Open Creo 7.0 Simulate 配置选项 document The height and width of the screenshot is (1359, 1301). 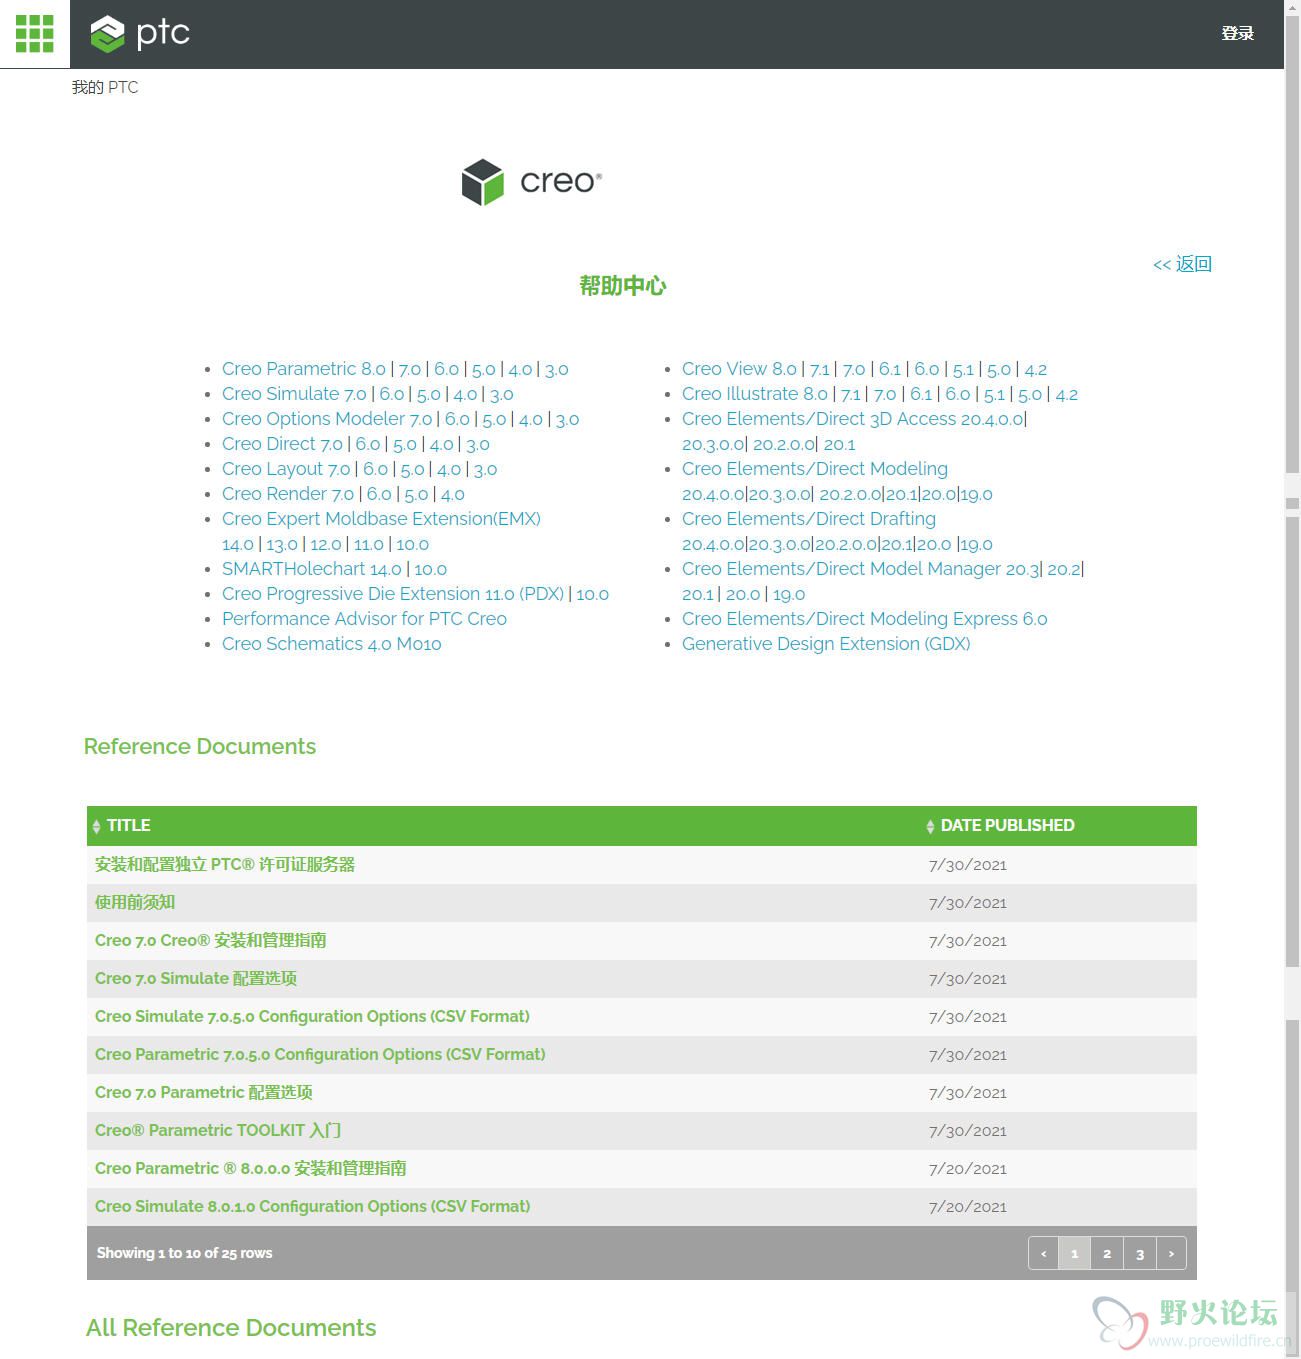[196, 979]
